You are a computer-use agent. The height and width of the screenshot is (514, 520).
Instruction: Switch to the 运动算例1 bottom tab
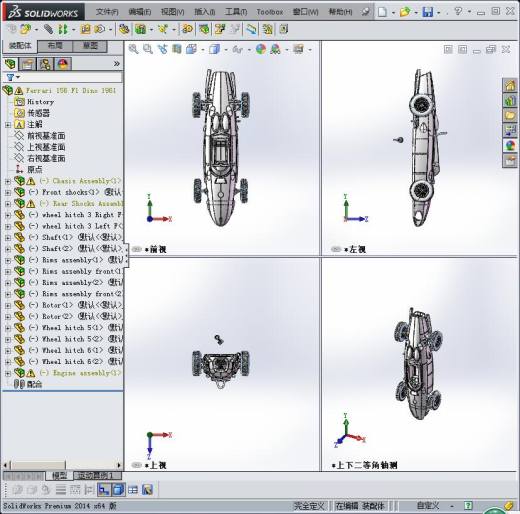coord(97,475)
